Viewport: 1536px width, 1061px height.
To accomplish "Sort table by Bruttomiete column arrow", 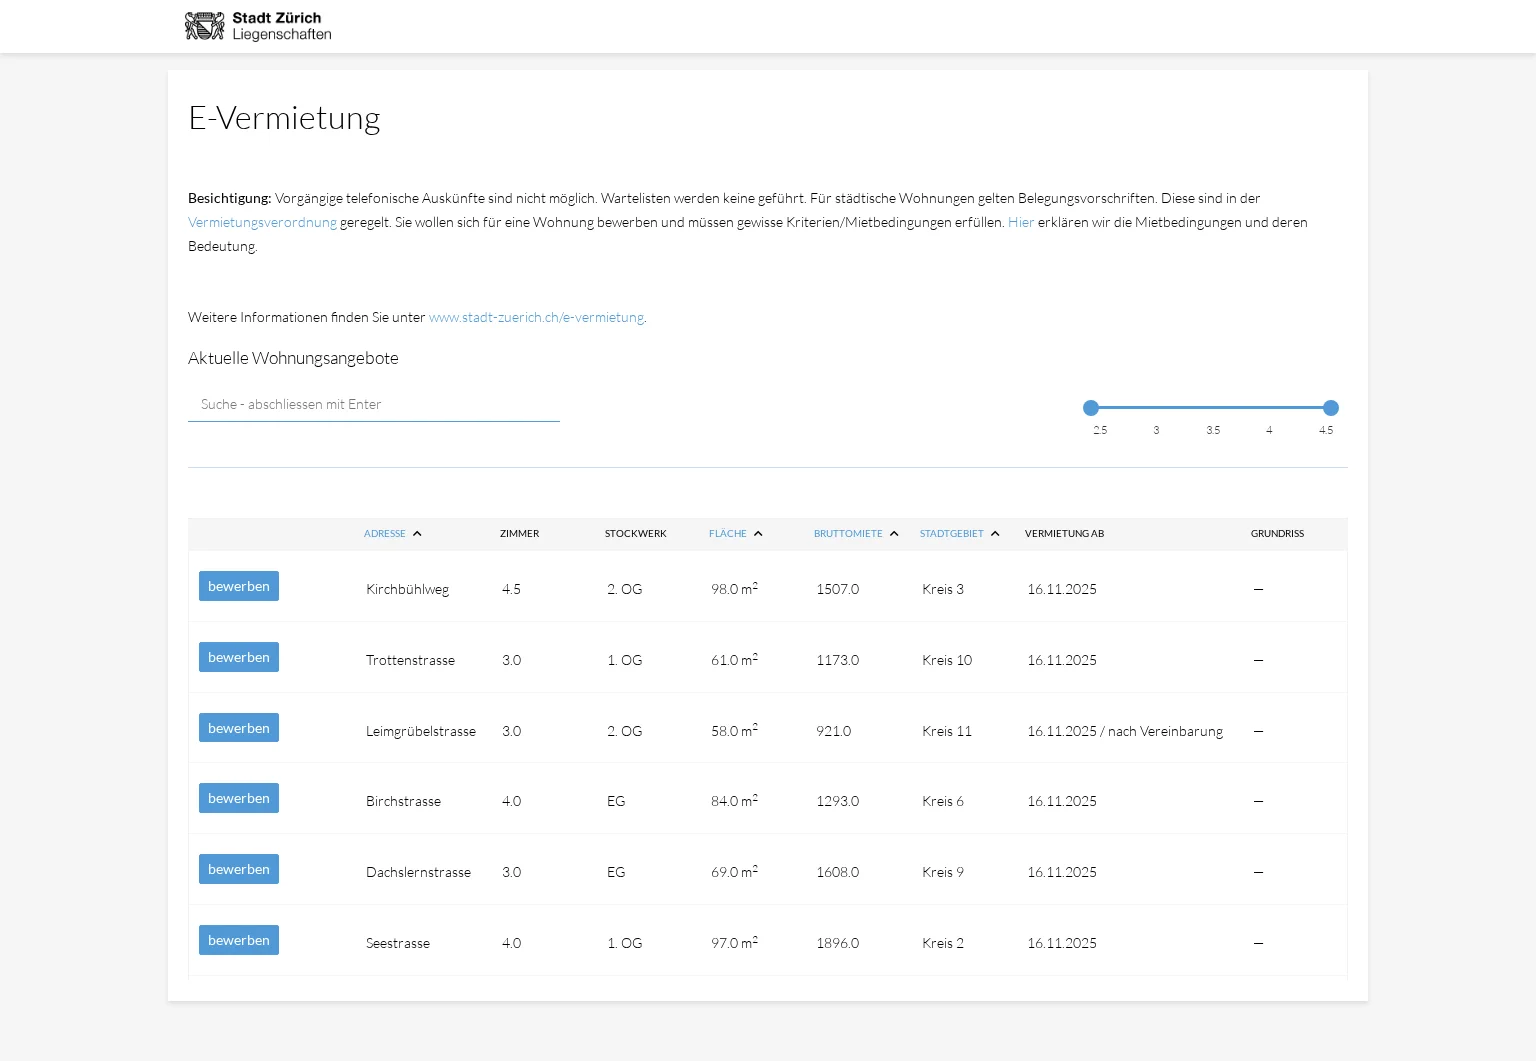I will 894,534.
